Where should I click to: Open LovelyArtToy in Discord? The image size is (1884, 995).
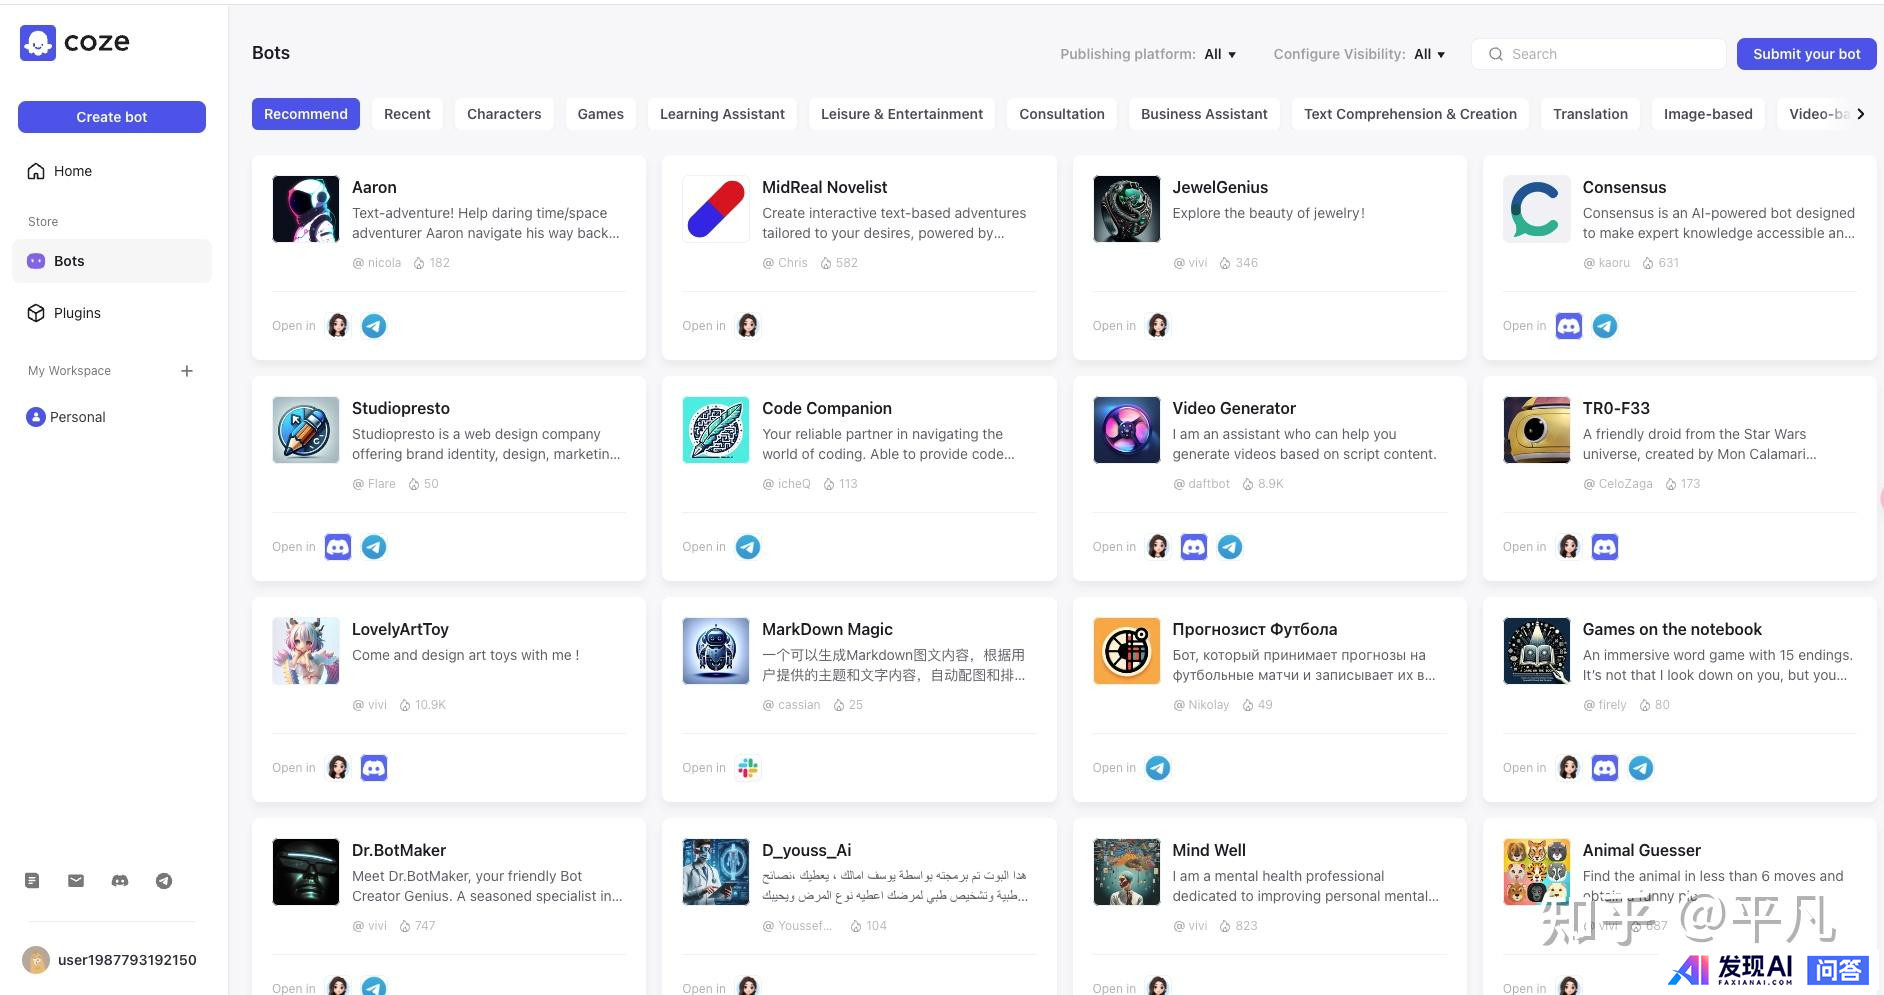point(374,768)
